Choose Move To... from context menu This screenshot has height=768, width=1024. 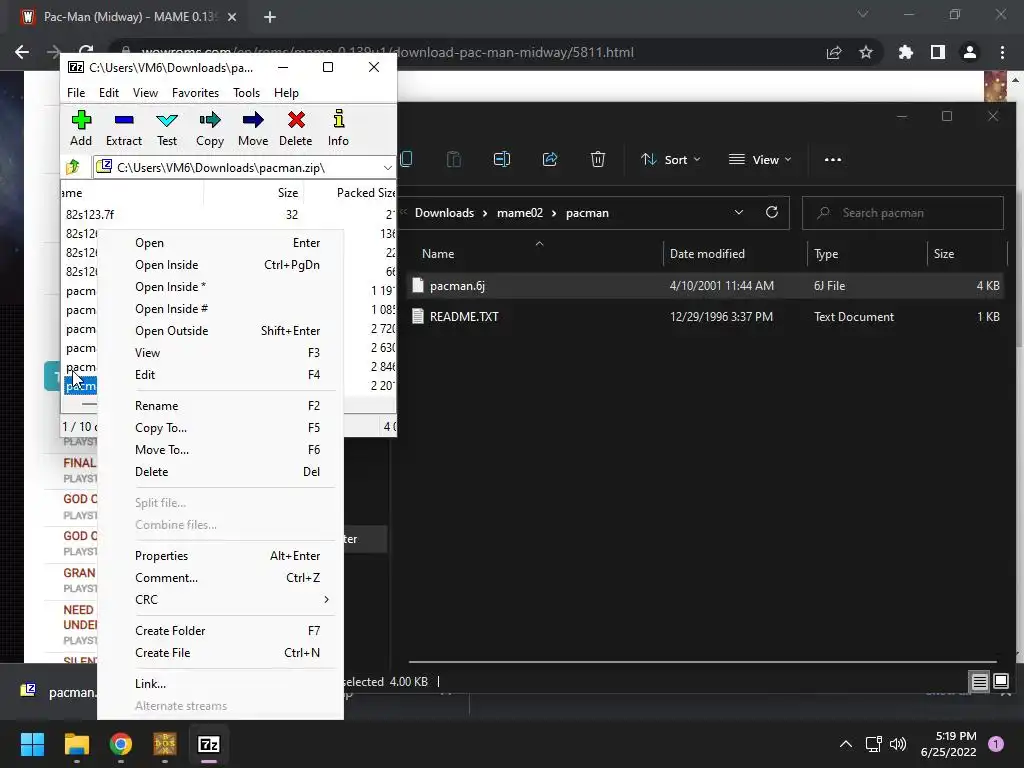221,450
